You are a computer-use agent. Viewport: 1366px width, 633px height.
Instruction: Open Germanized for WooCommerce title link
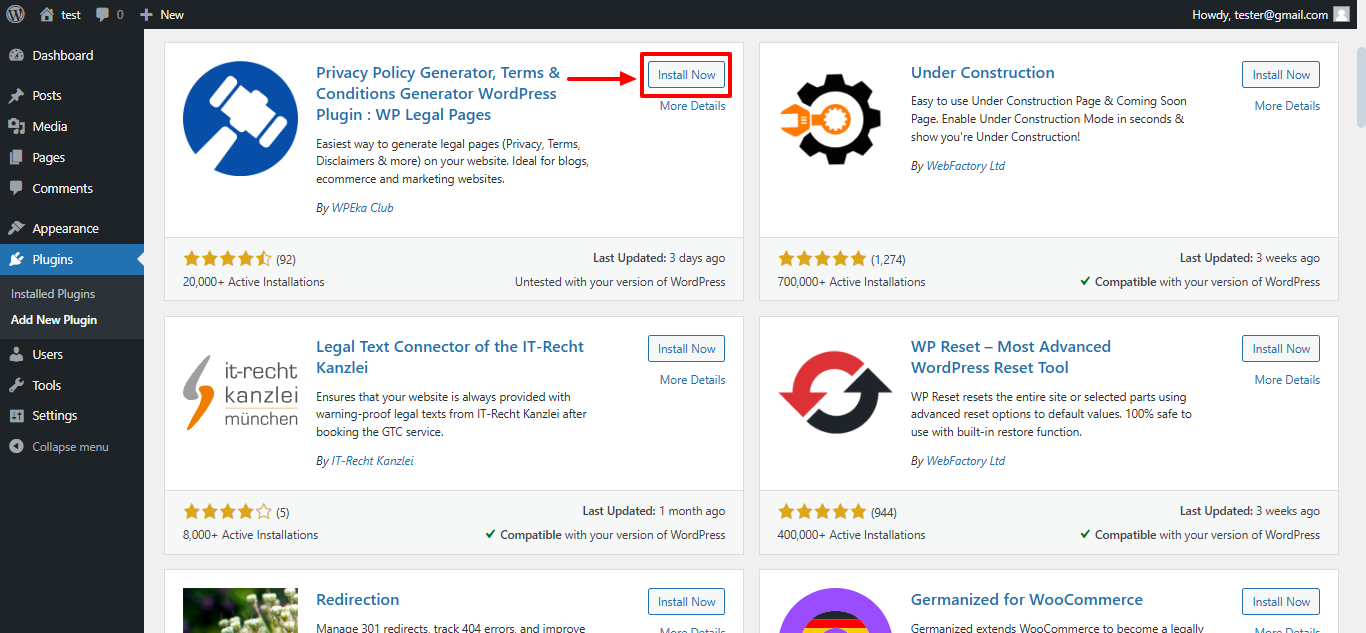[x=1027, y=600]
